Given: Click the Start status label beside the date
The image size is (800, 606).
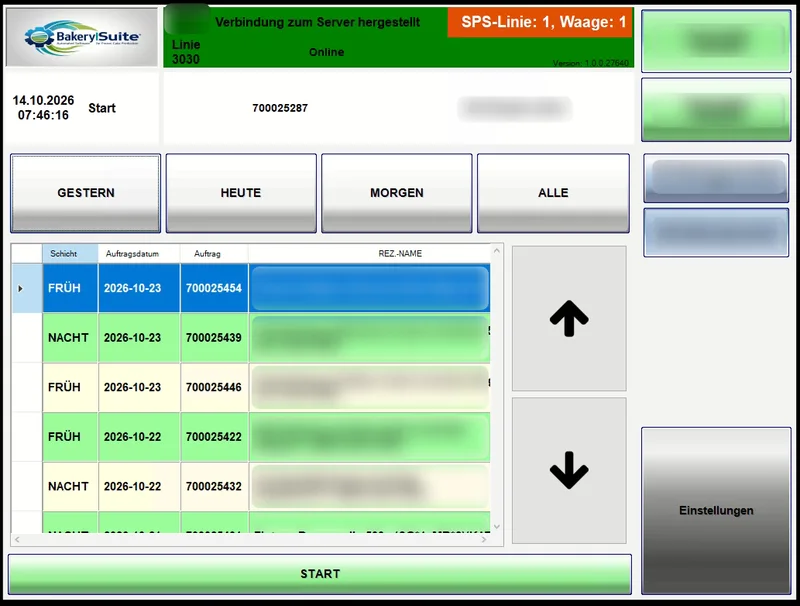Looking at the screenshot, I should pyautogui.click(x=102, y=108).
